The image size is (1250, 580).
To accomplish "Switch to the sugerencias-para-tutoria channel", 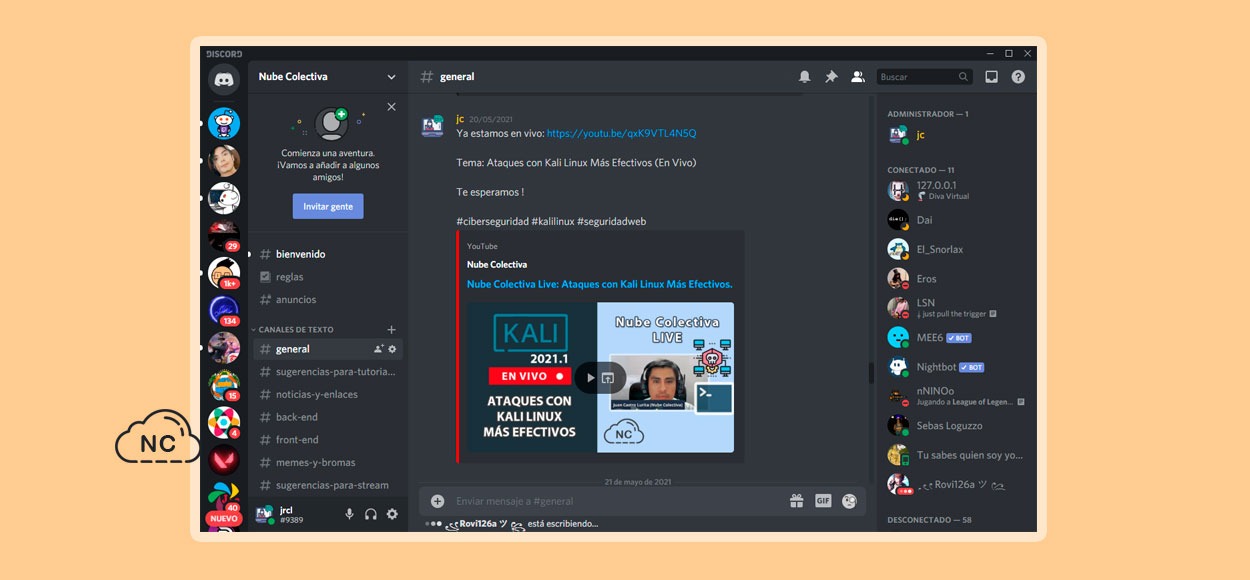I will click(328, 372).
